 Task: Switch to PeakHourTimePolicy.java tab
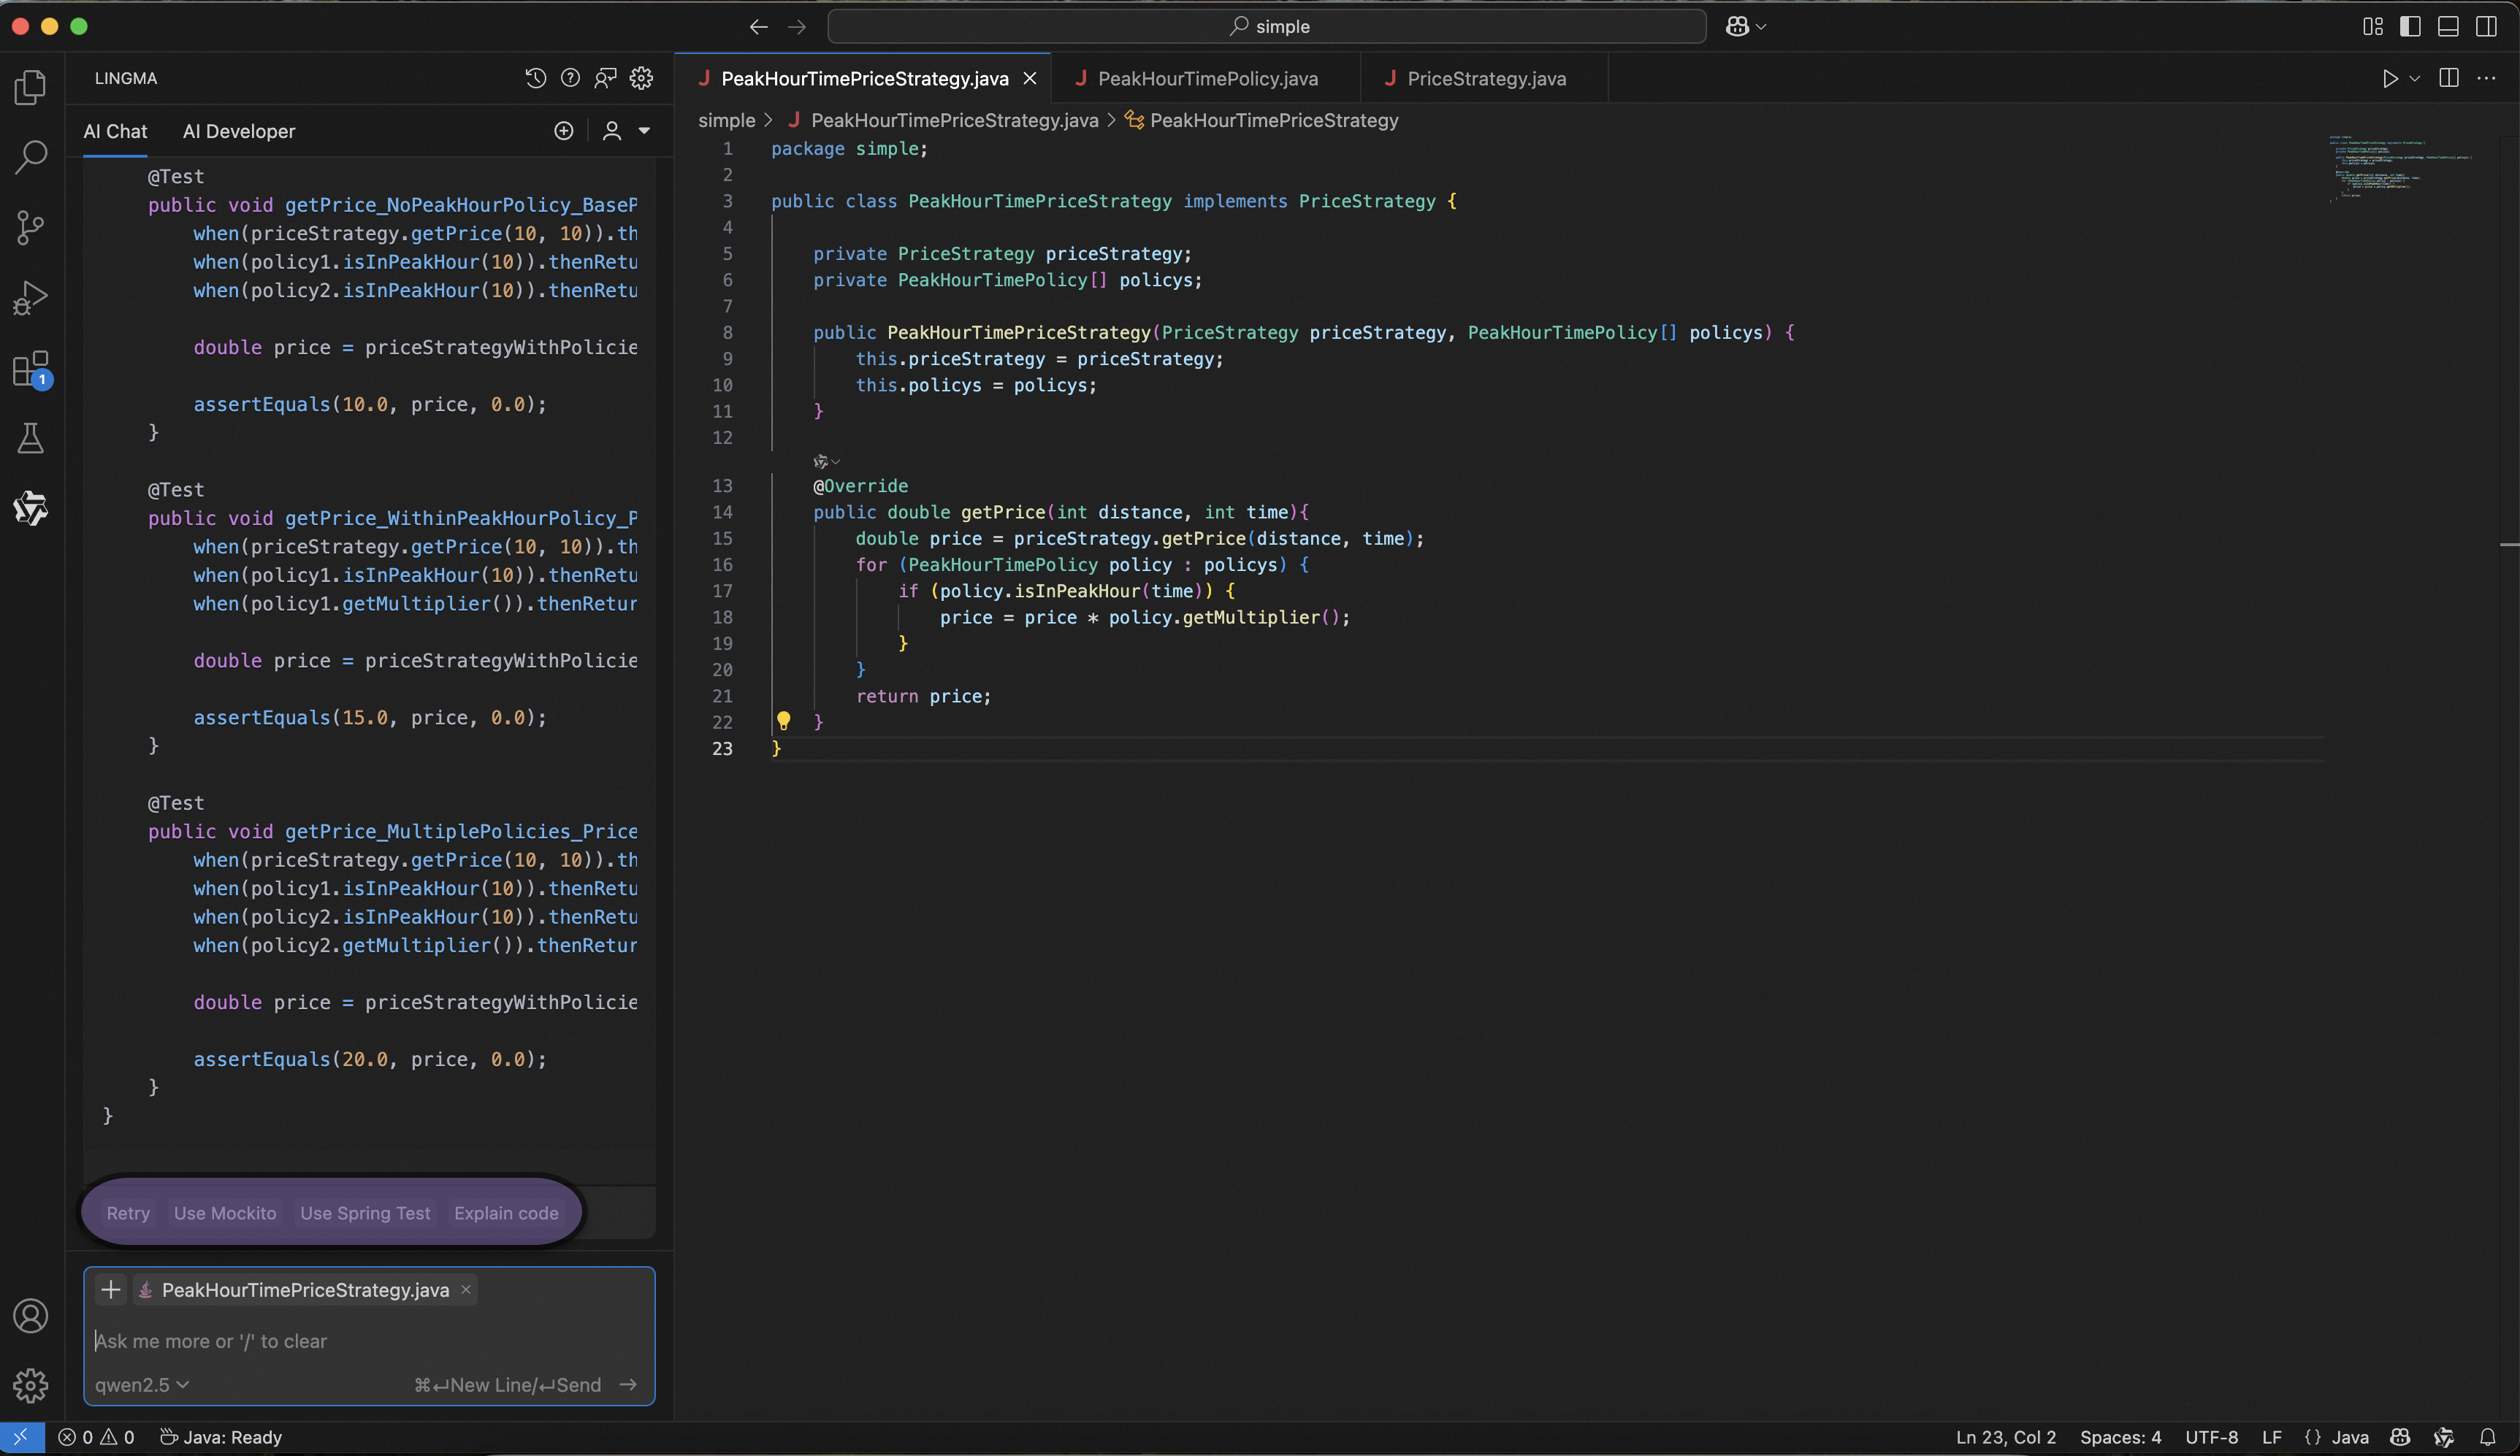tap(1207, 79)
